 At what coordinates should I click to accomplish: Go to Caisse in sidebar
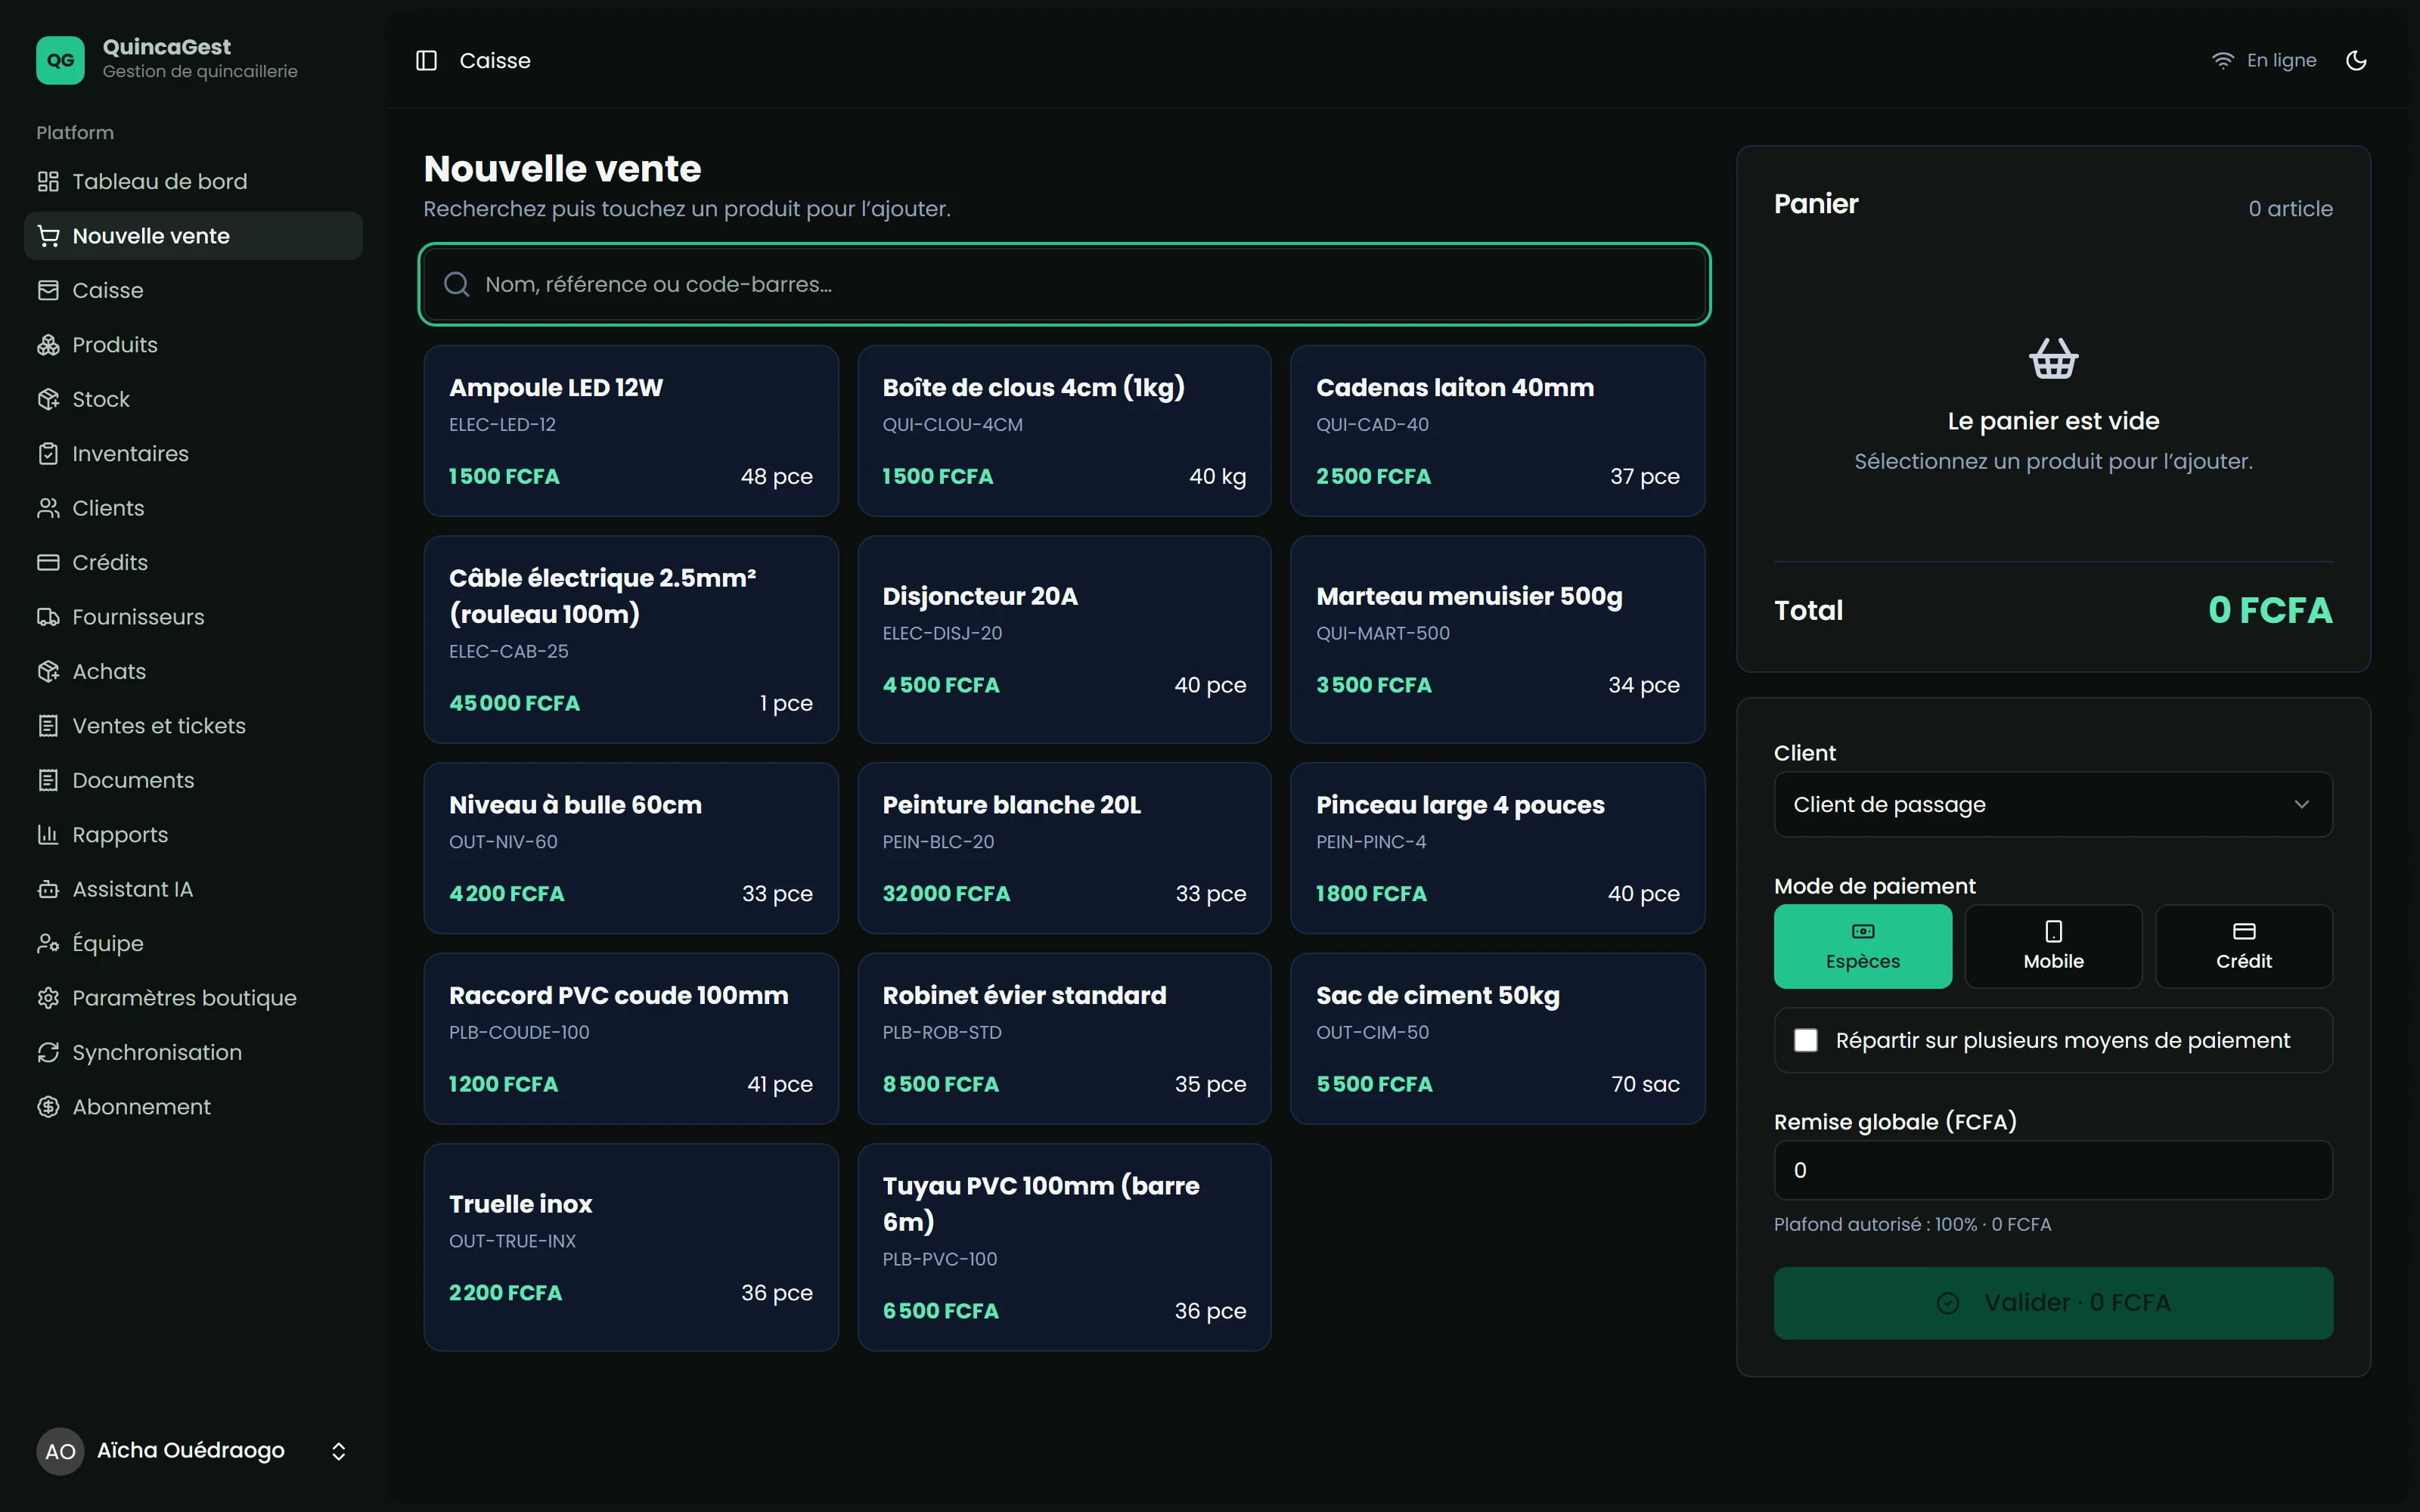(193, 291)
